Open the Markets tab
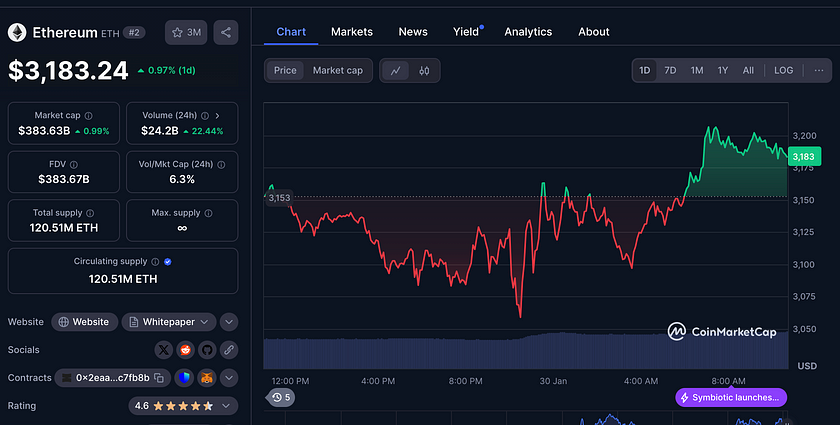Image resolution: width=840 pixels, height=425 pixels. pos(351,32)
